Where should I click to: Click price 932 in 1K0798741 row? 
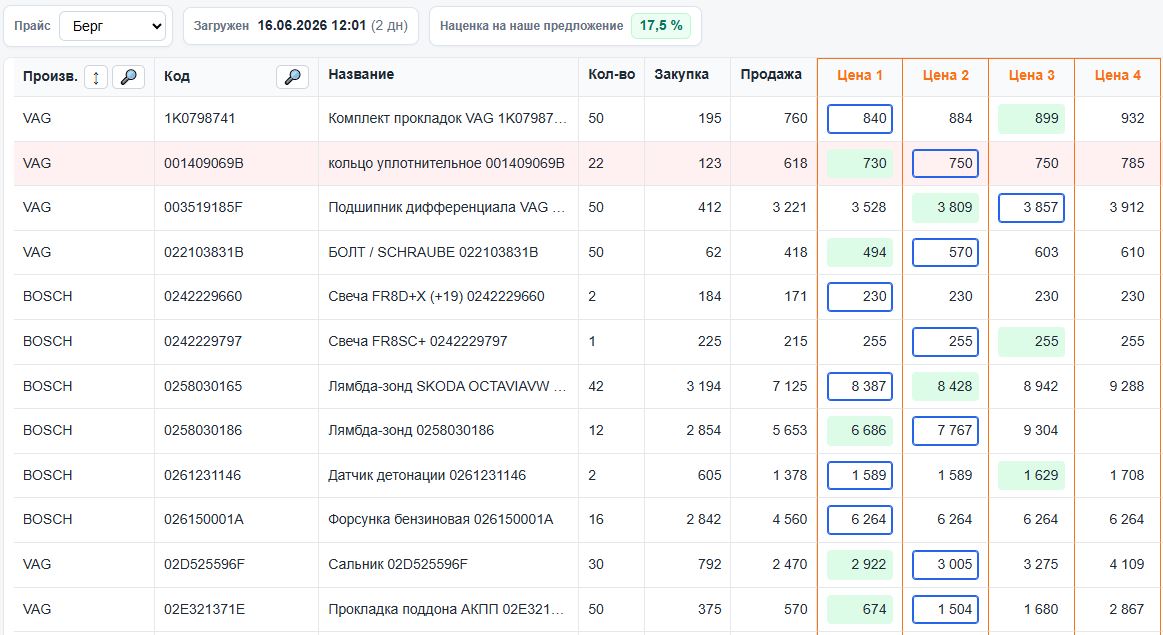(x=1133, y=119)
